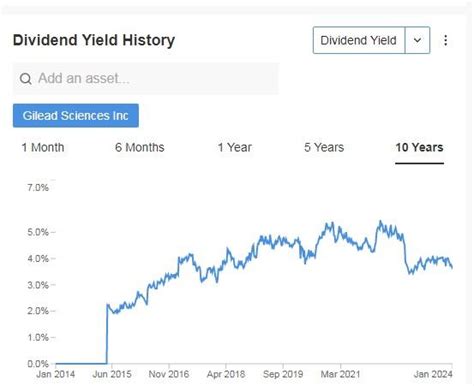Click the Sep 2019 axis label
Image resolution: width=474 pixels, height=386 pixels.
click(x=283, y=374)
